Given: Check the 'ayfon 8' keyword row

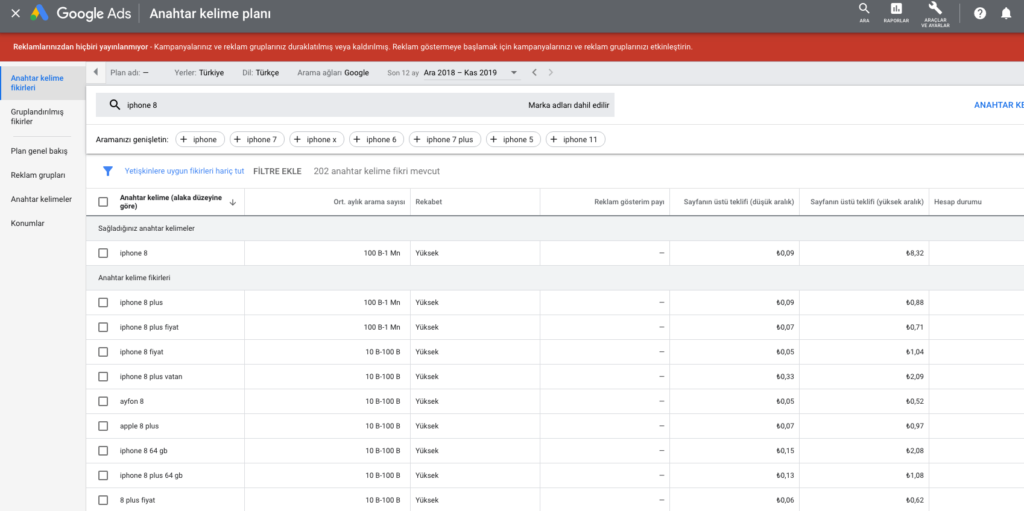Looking at the screenshot, I should coord(103,401).
